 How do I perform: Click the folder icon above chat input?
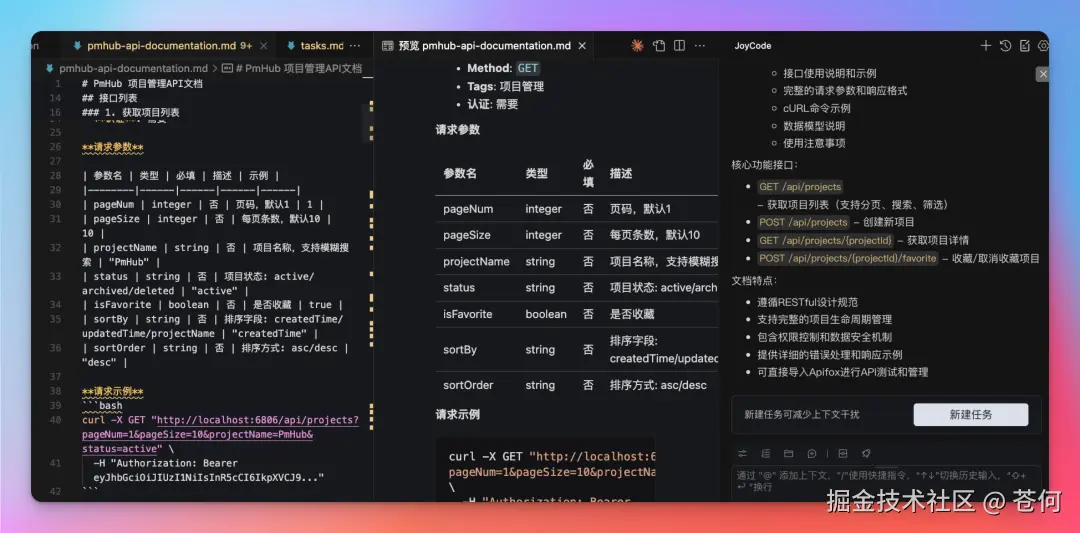789,453
